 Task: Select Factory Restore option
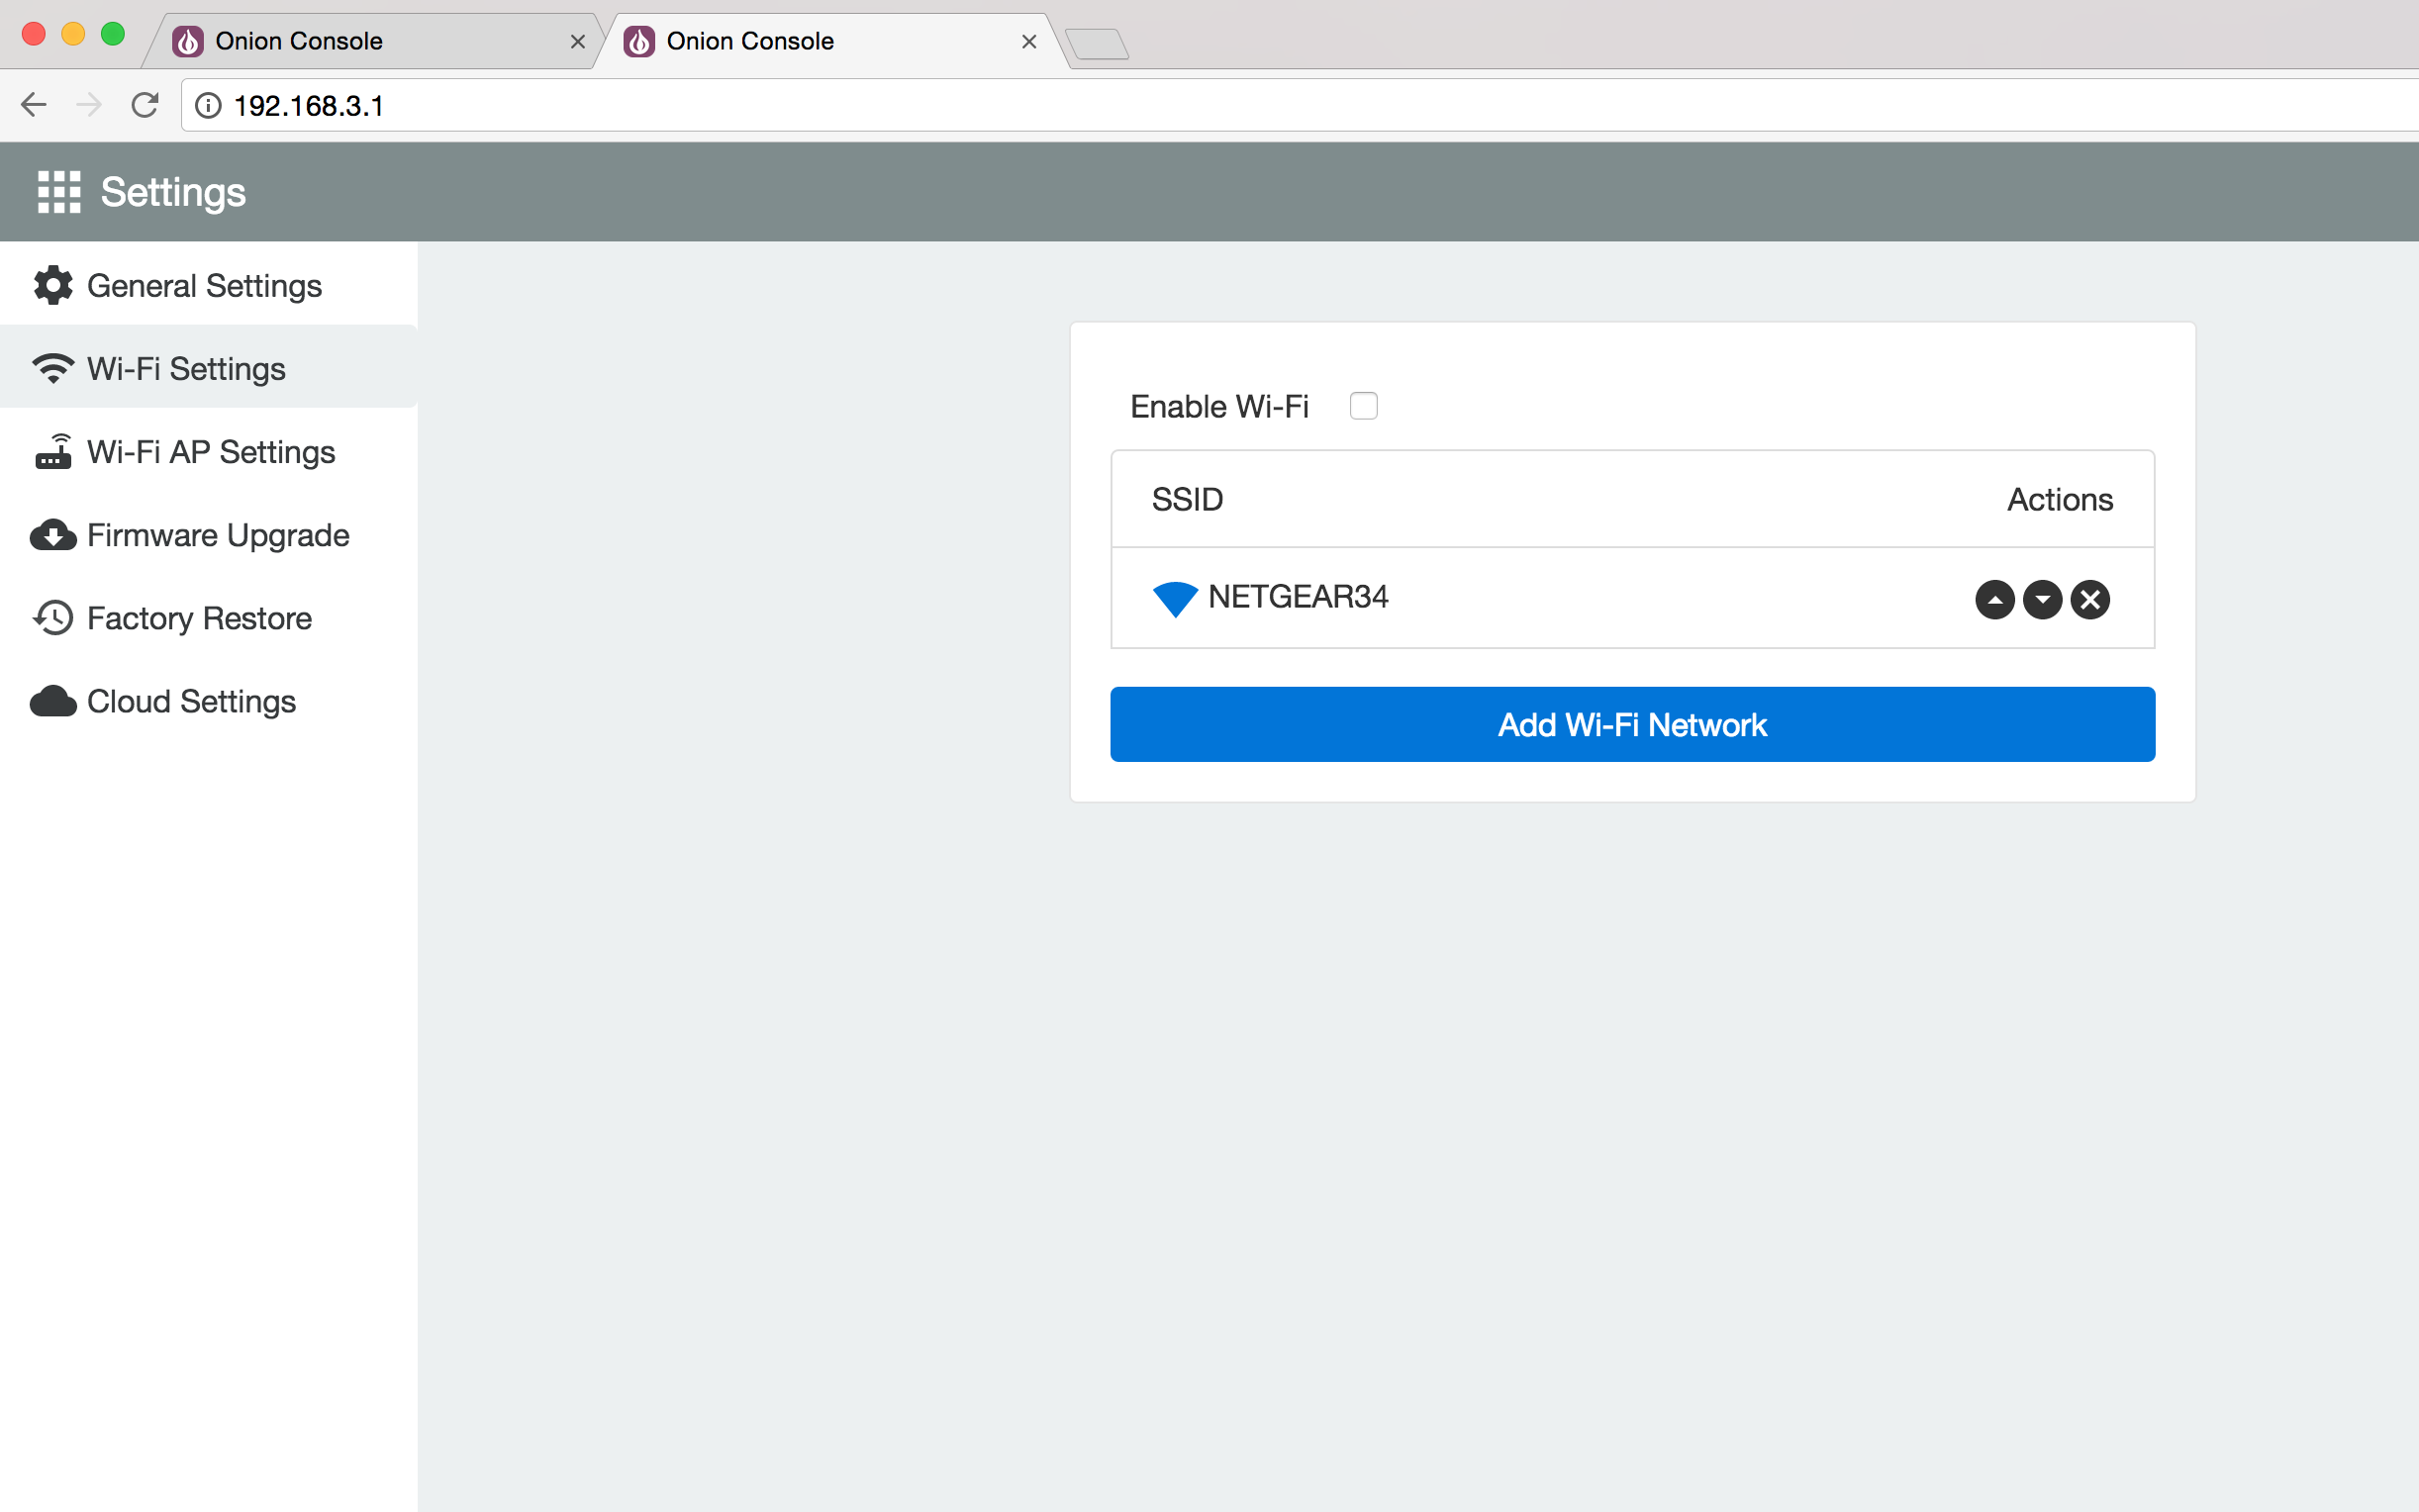197,618
